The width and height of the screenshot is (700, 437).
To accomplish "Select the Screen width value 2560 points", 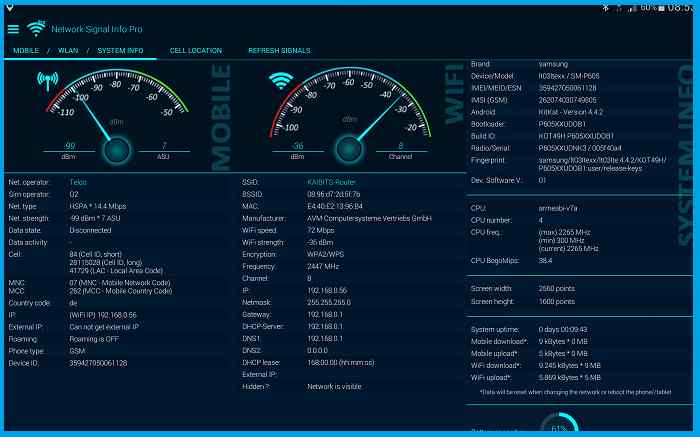I will (x=557, y=288).
